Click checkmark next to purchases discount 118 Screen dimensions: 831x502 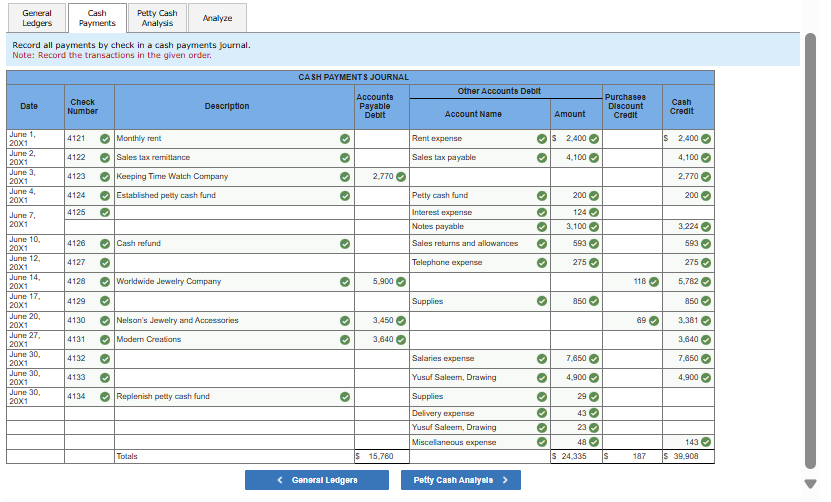pyautogui.click(x=654, y=282)
